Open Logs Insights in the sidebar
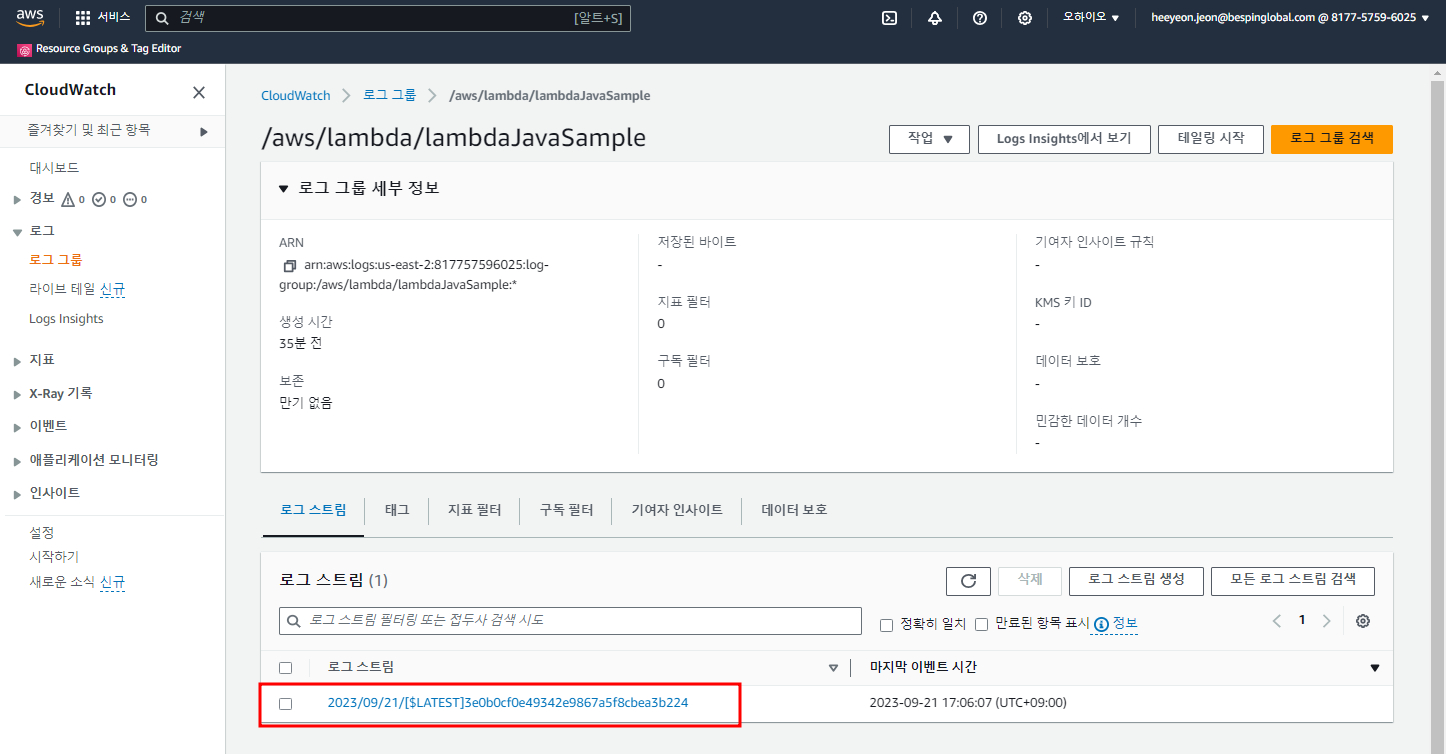This screenshot has height=754, width=1446. (66, 319)
